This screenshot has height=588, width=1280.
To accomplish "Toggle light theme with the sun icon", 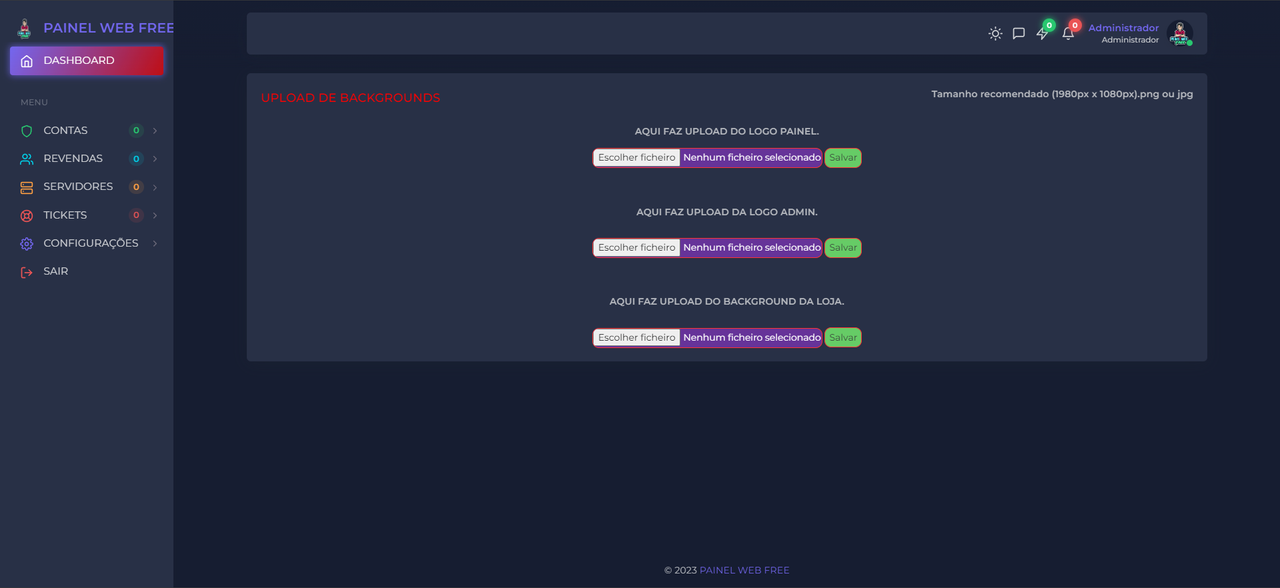I will pyautogui.click(x=995, y=33).
